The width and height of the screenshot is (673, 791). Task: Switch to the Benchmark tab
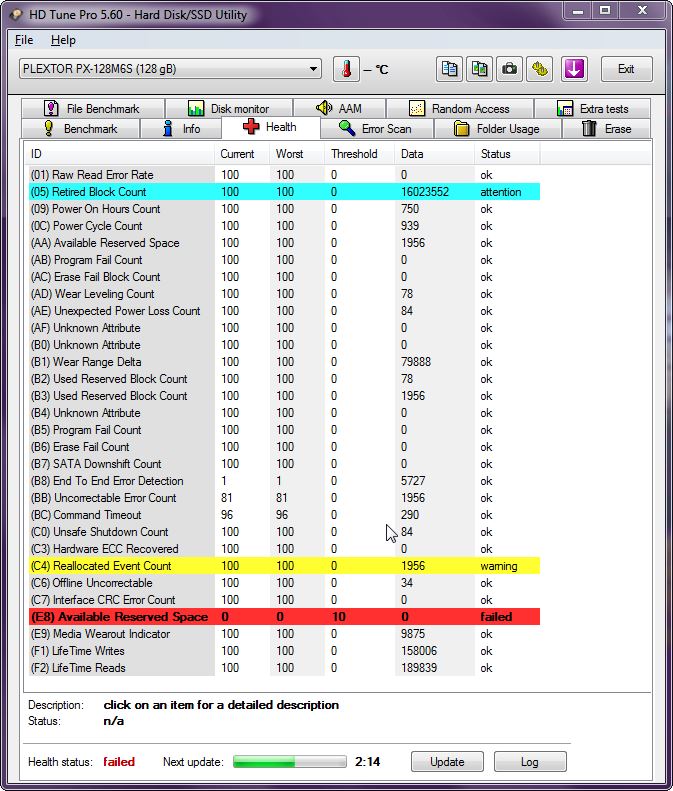pyautogui.click(x=81, y=129)
